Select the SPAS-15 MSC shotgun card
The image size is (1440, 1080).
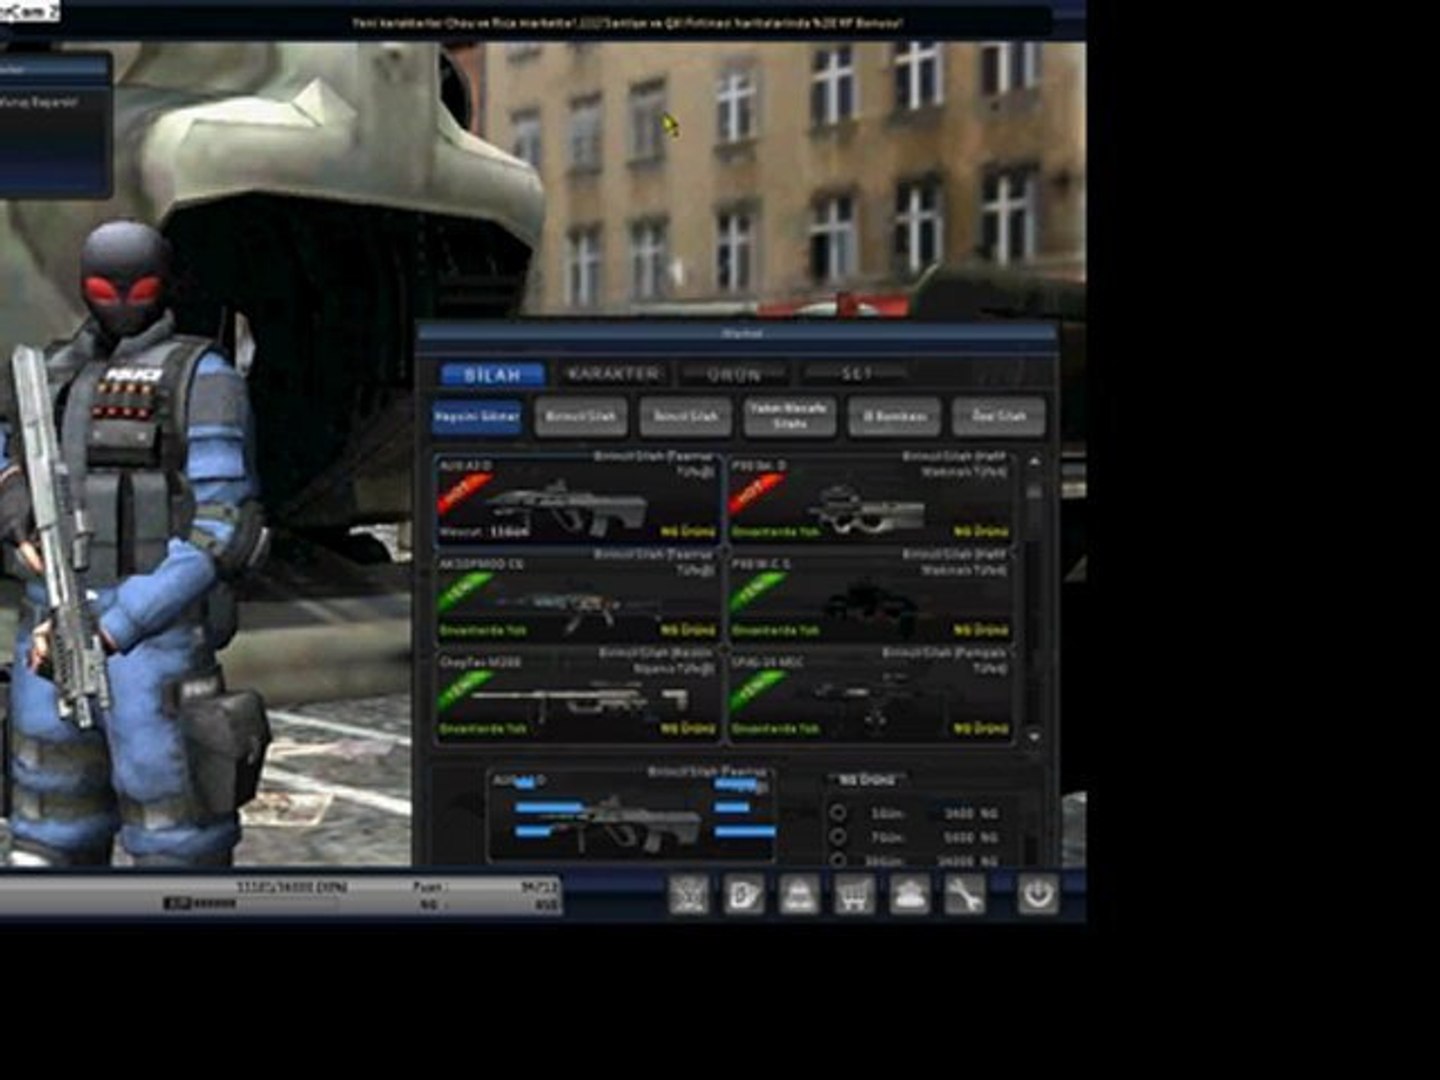870,696
